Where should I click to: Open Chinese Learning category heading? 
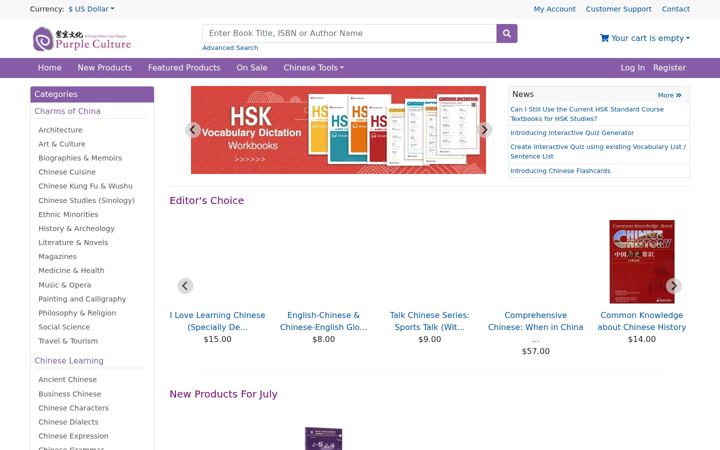pos(69,360)
